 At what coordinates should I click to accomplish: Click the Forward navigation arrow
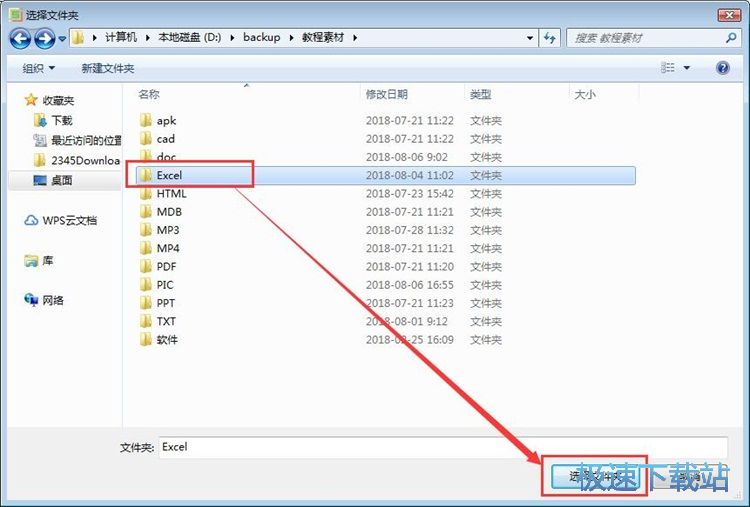point(44,38)
